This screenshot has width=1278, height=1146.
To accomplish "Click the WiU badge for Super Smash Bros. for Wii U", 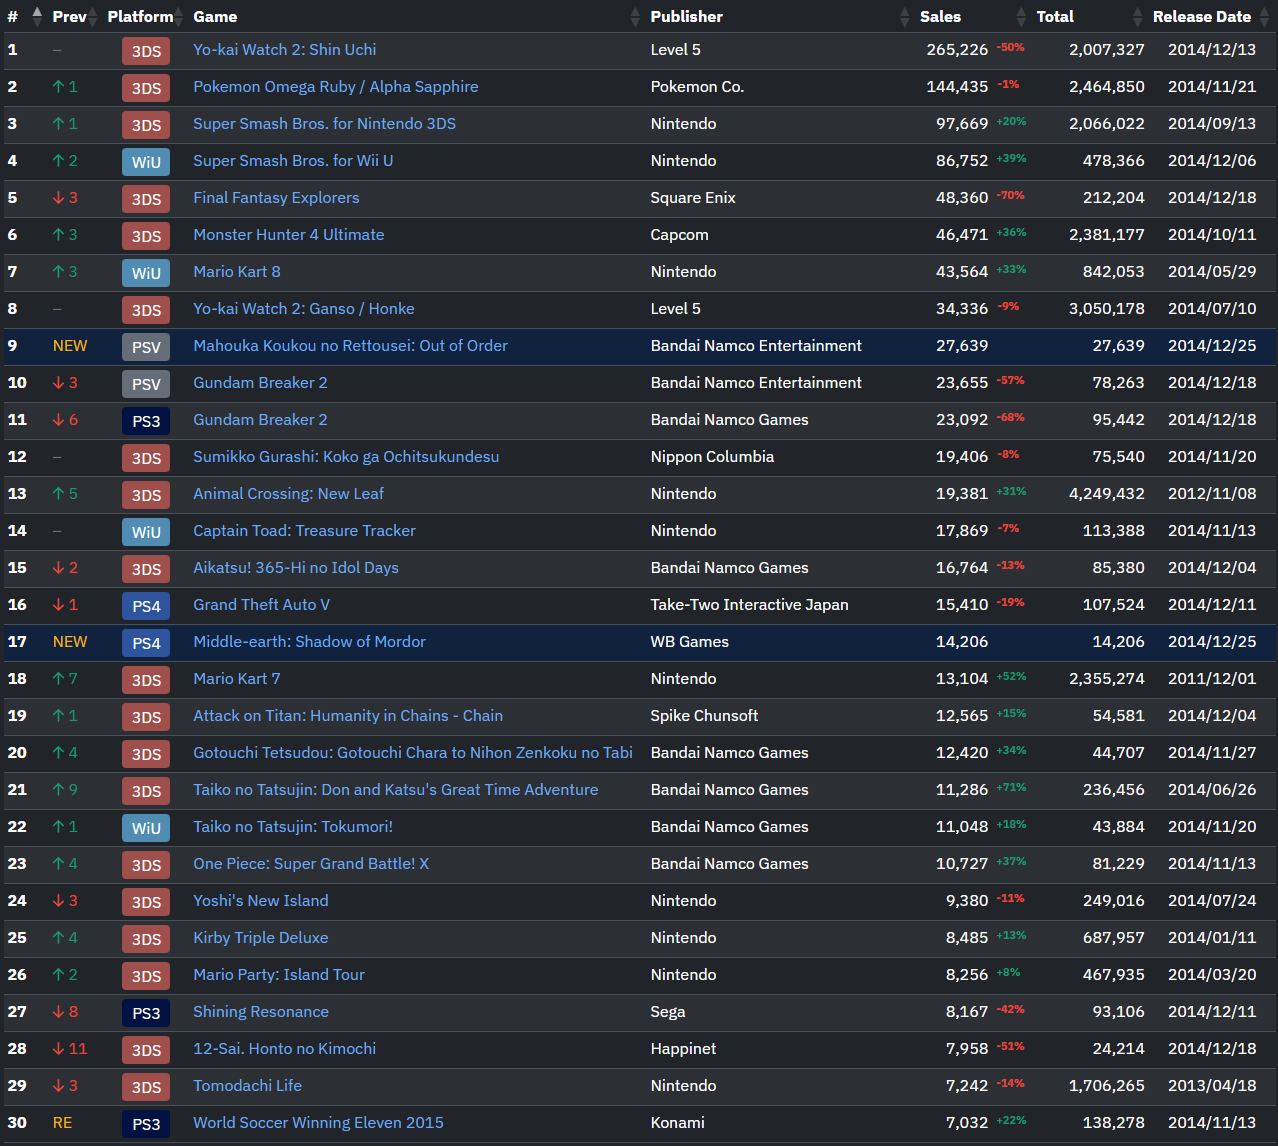I will point(146,162).
